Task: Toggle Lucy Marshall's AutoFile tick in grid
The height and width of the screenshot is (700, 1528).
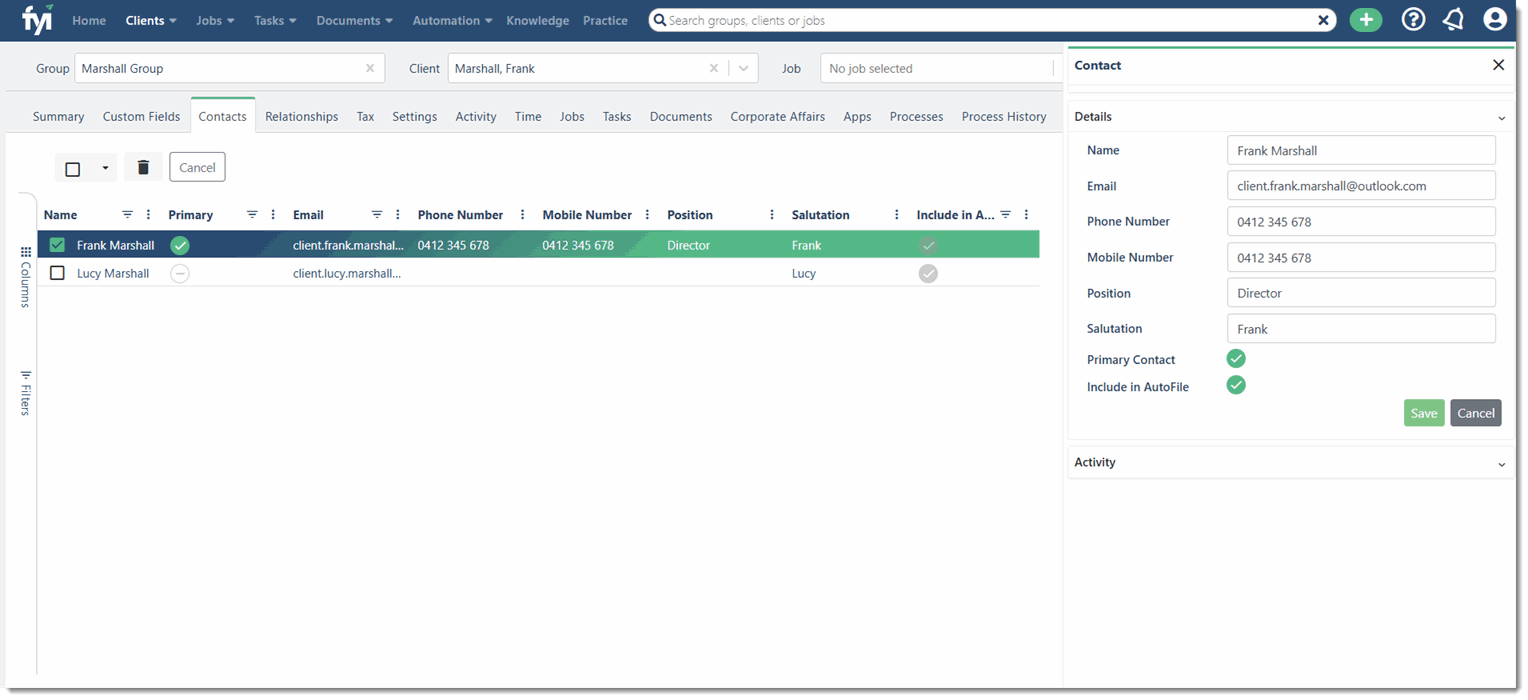Action: [928, 273]
